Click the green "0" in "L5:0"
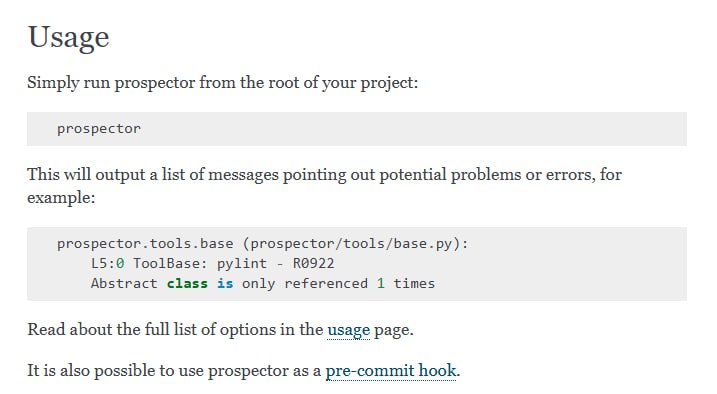This screenshot has height=394, width=717. pos(120,263)
